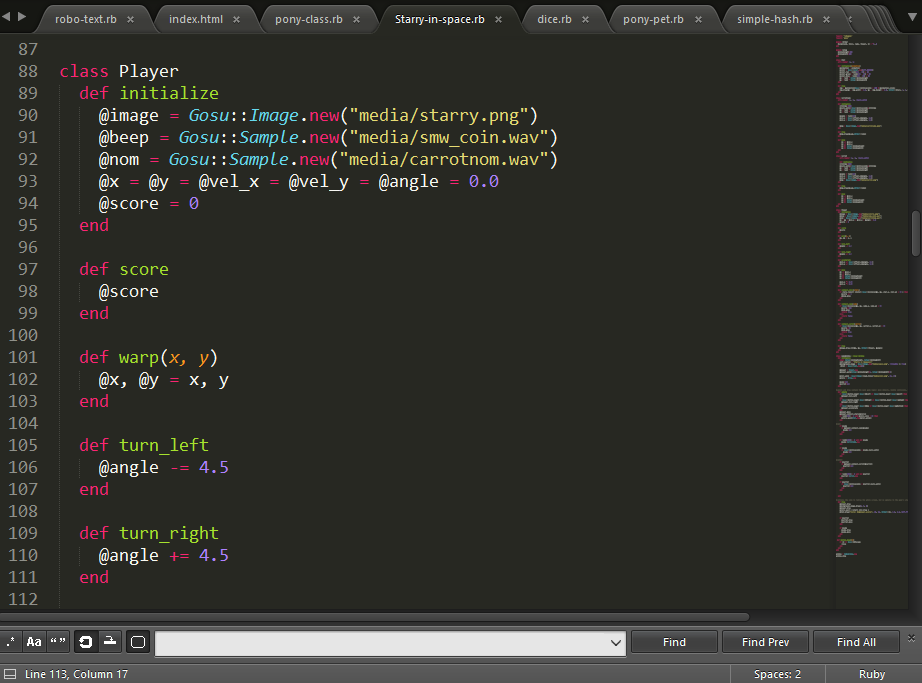Toggle case sensitive search option
The height and width of the screenshot is (683, 922).
[x=34, y=642]
